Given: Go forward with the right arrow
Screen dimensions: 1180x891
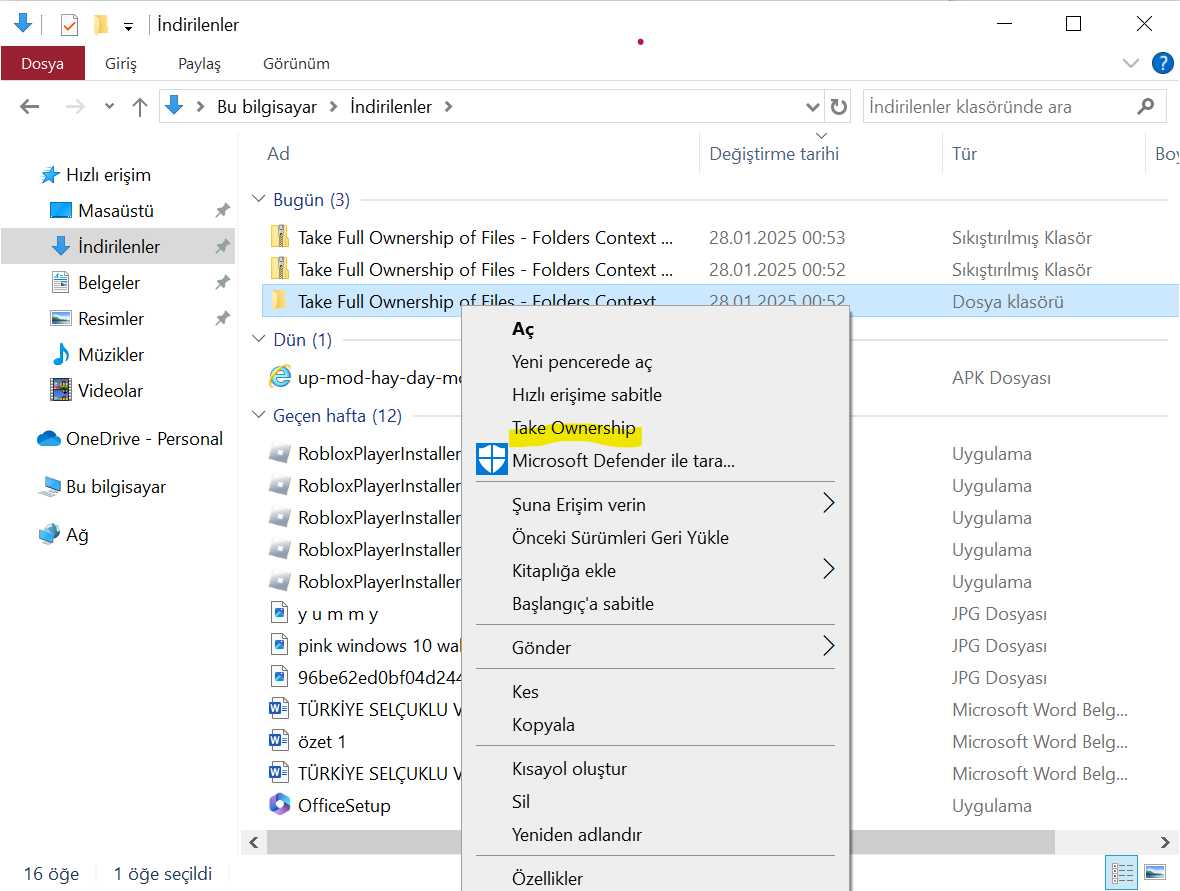Looking at the screenshot, I should 75,107.
